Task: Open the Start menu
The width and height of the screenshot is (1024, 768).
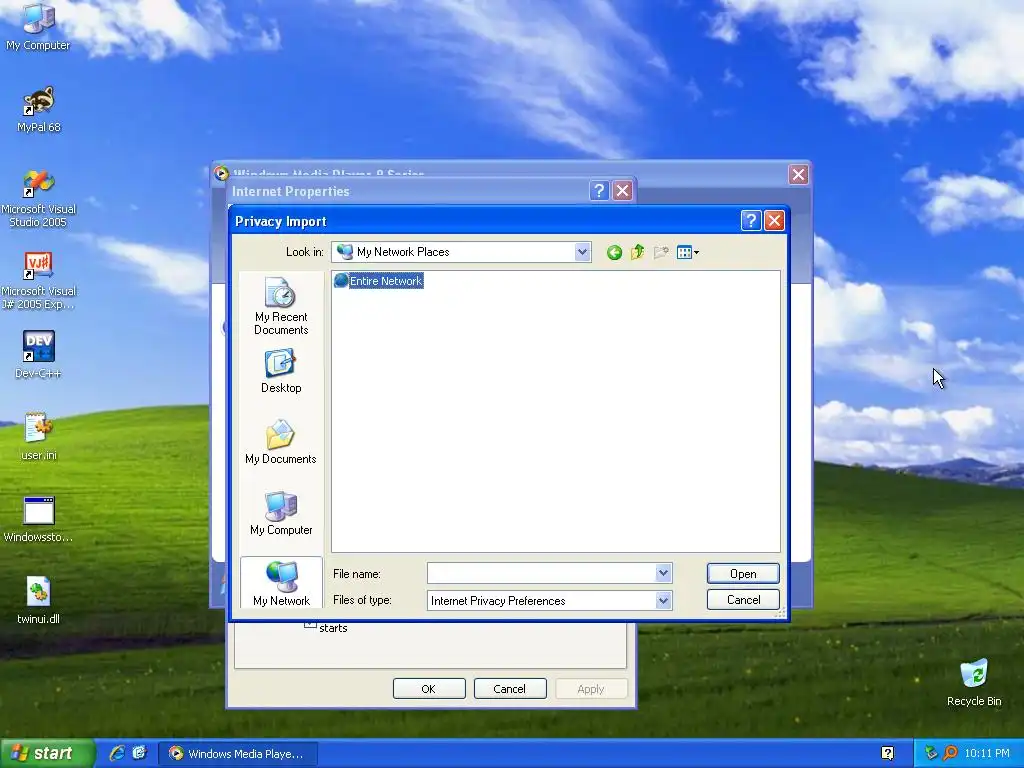Action: (x=47, y=754)
